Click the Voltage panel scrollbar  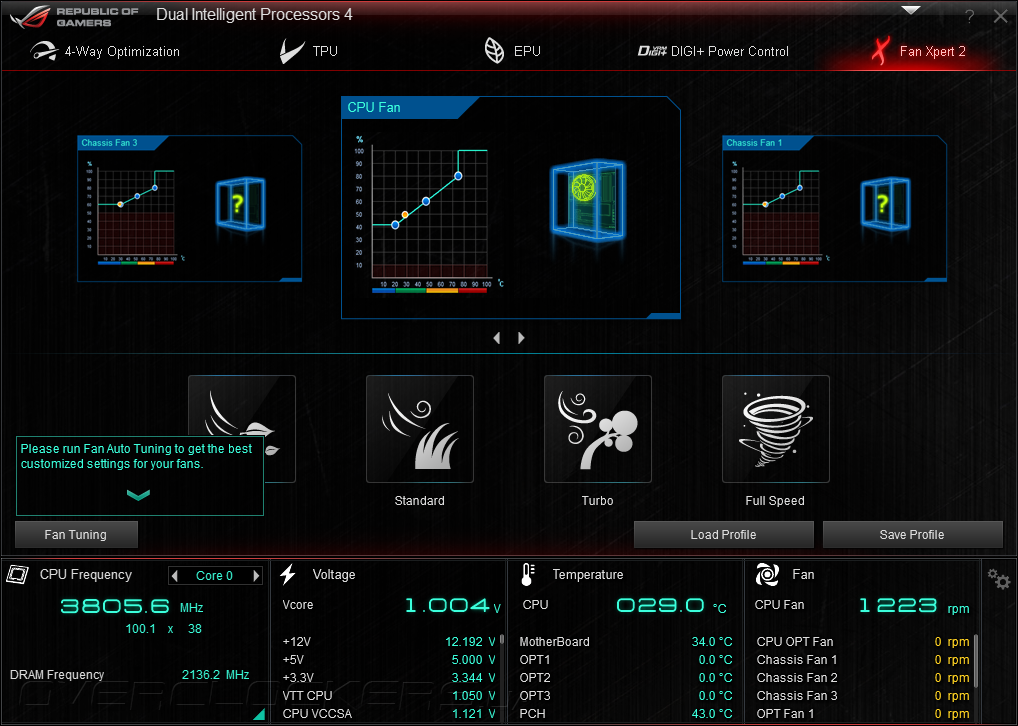(501, 640)
